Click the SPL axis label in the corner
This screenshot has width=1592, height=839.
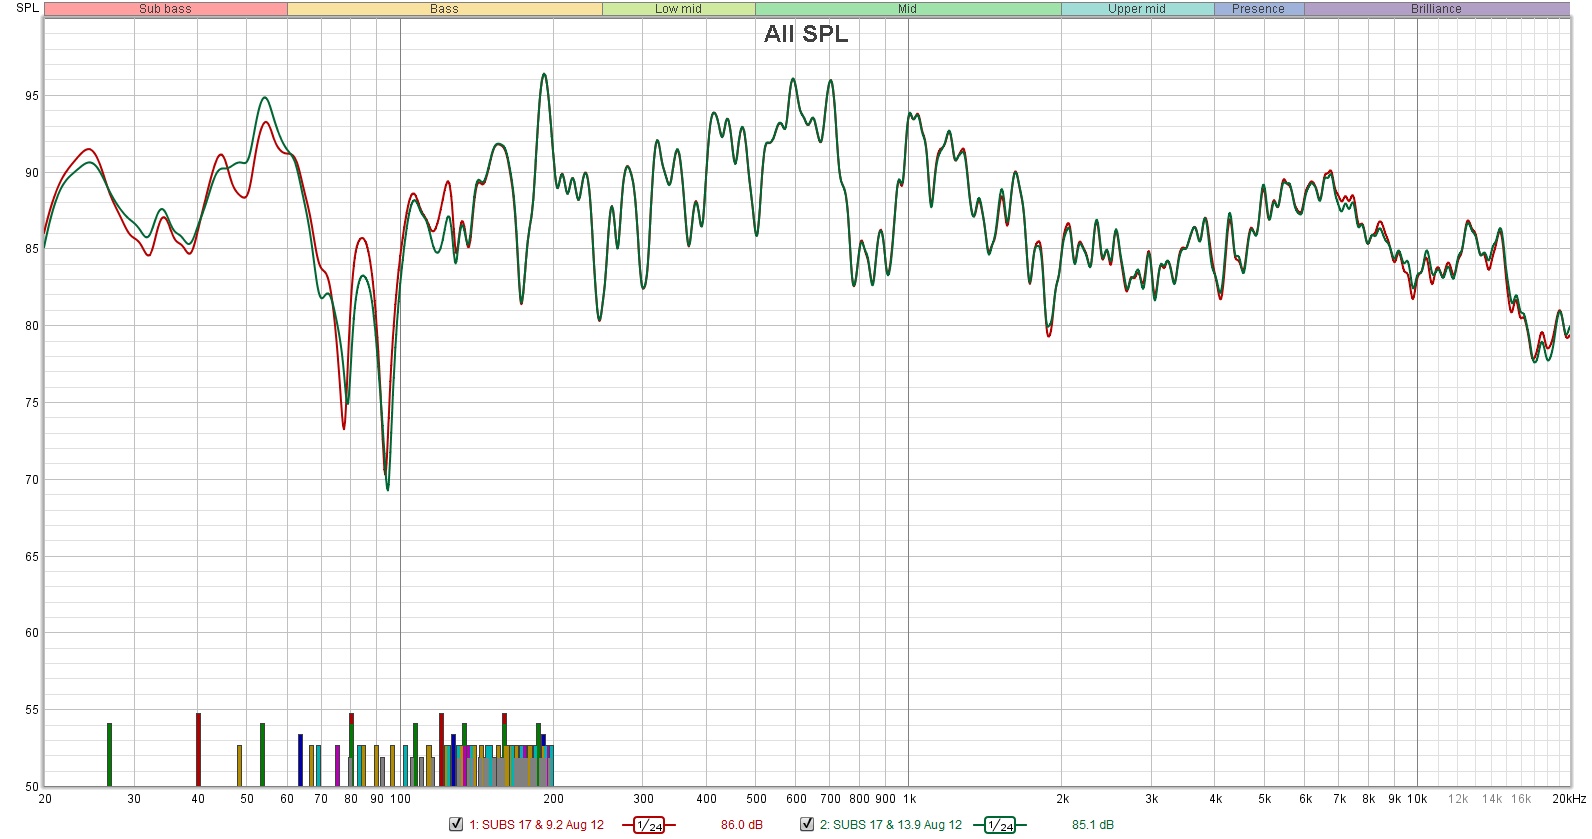[27, 8]
